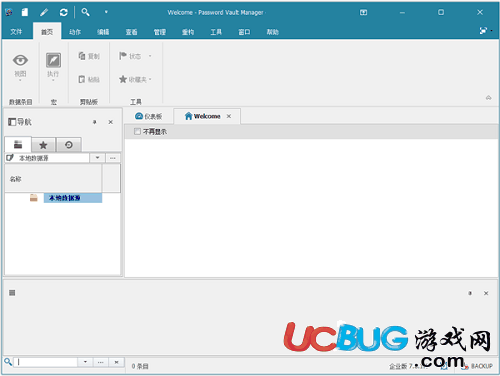Click the pencil edit icon in title bar
Screen dimensions: 500x376
tap(44, 12)
